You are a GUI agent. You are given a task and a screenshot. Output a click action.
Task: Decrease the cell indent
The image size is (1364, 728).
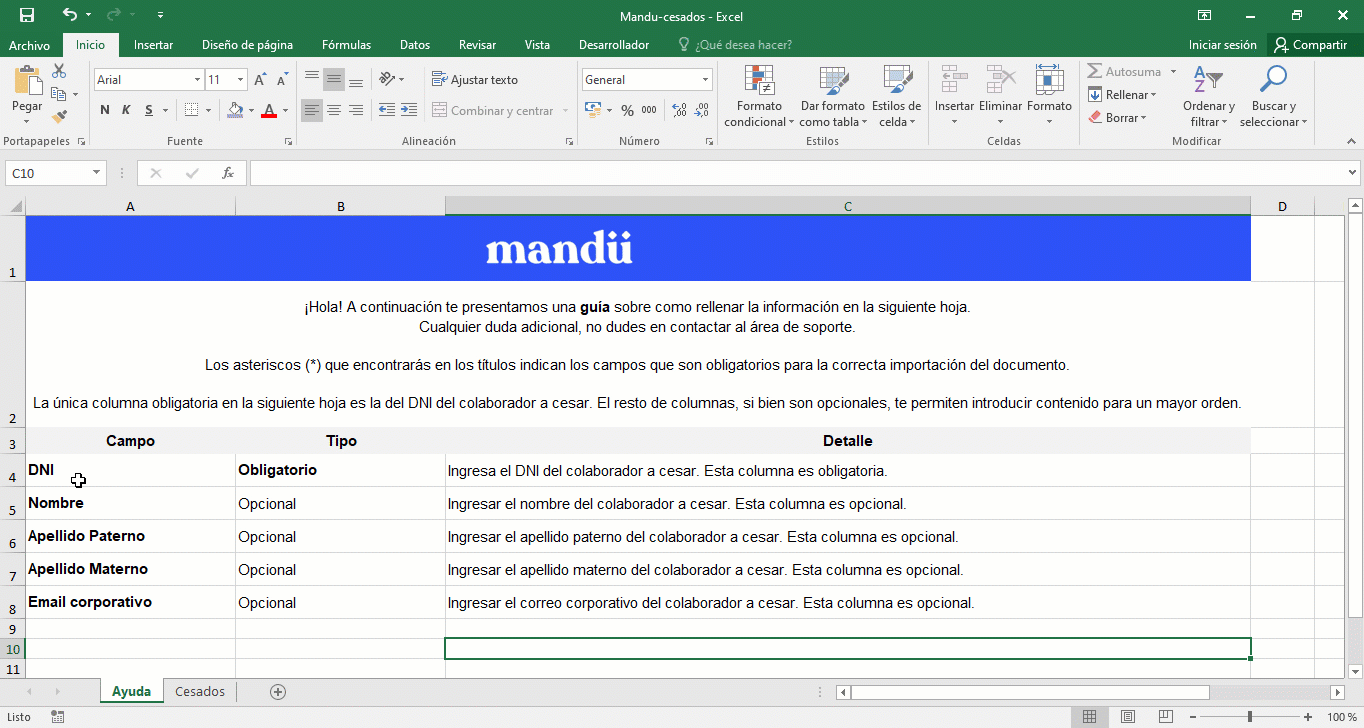click(387, 110)
